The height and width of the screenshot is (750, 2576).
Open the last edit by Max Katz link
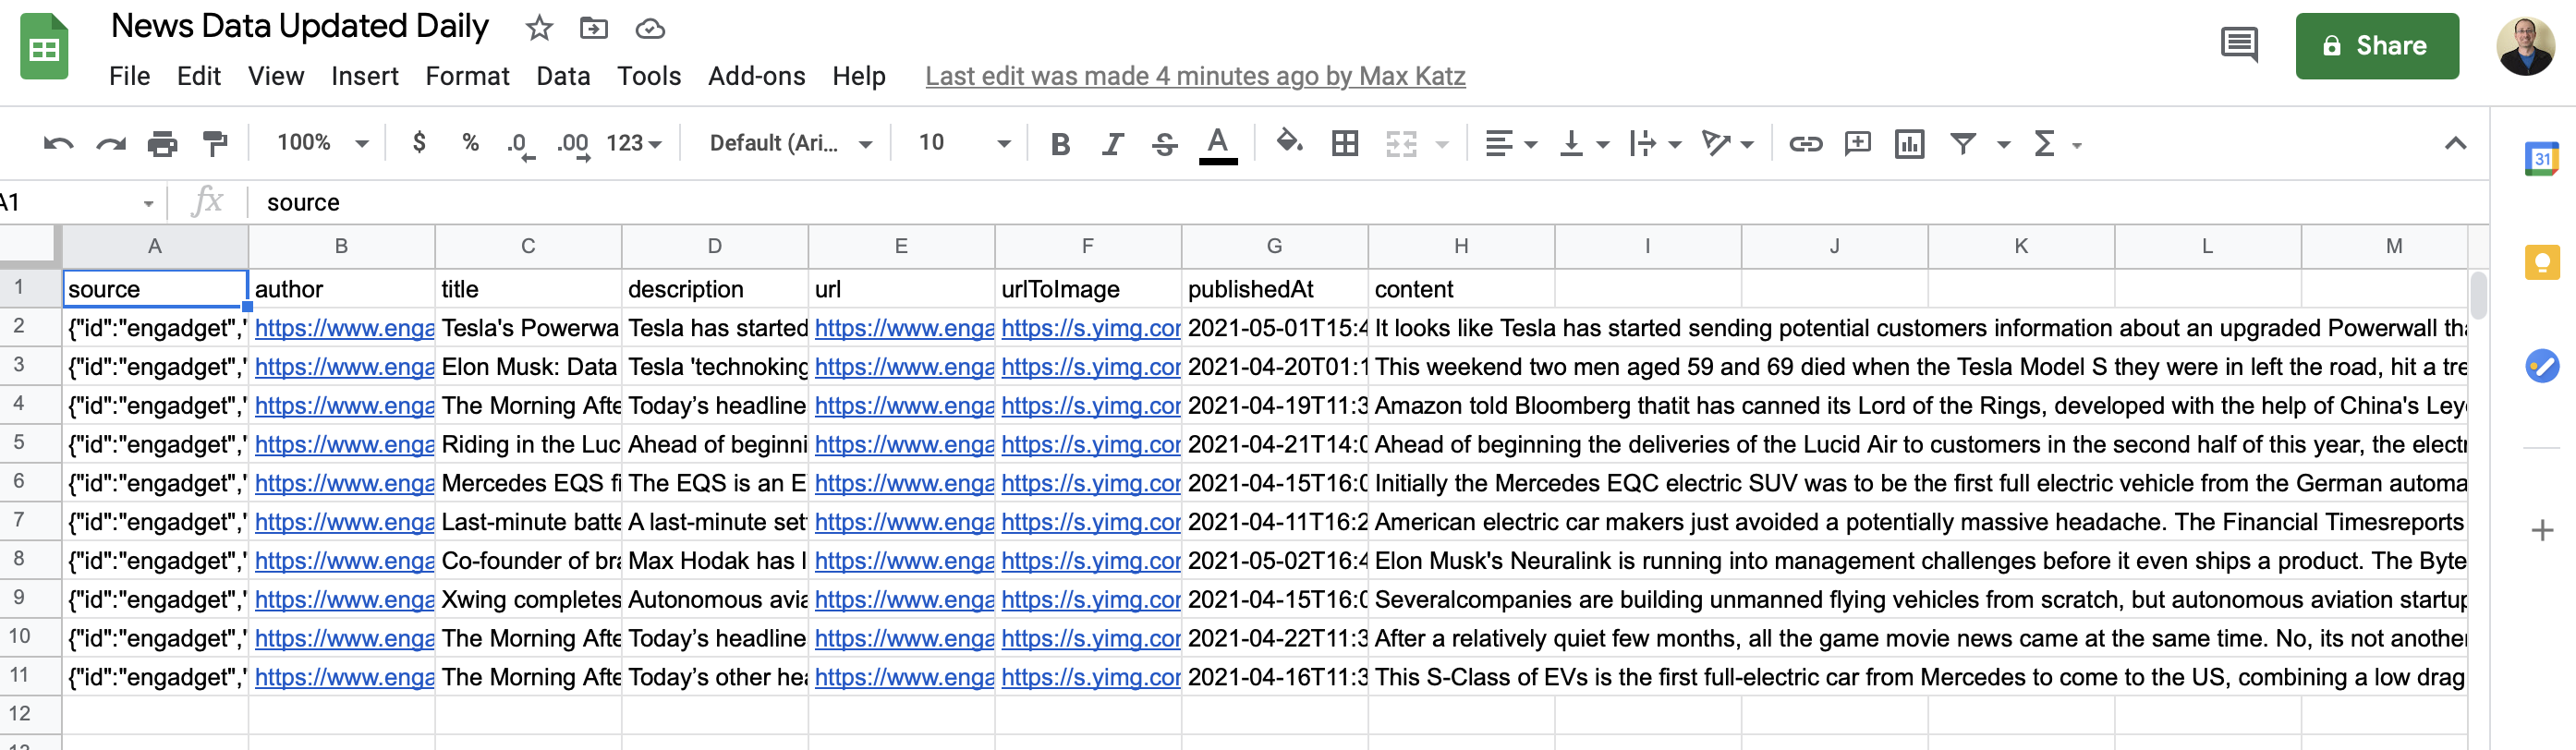coord(1195,76)
